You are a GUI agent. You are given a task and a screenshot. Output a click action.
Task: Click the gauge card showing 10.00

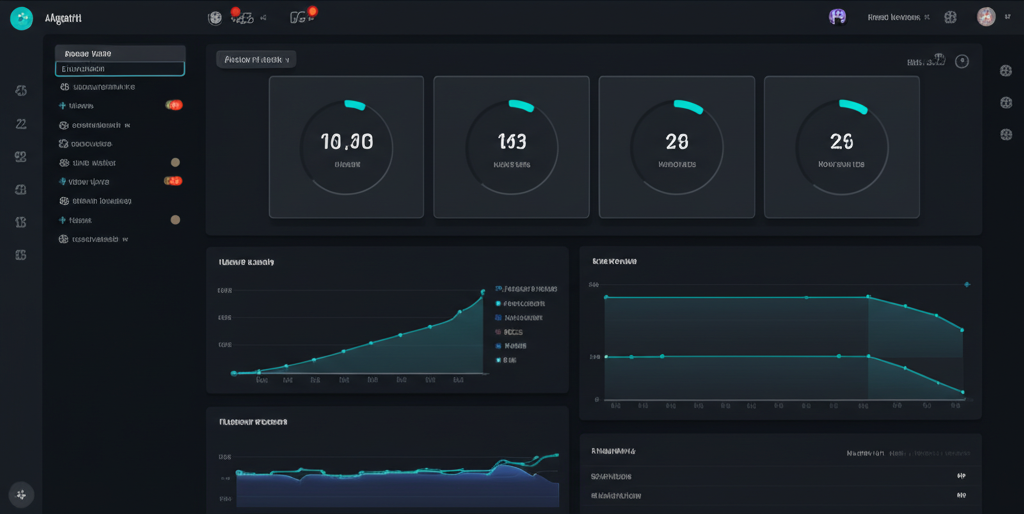click(347, 147)
